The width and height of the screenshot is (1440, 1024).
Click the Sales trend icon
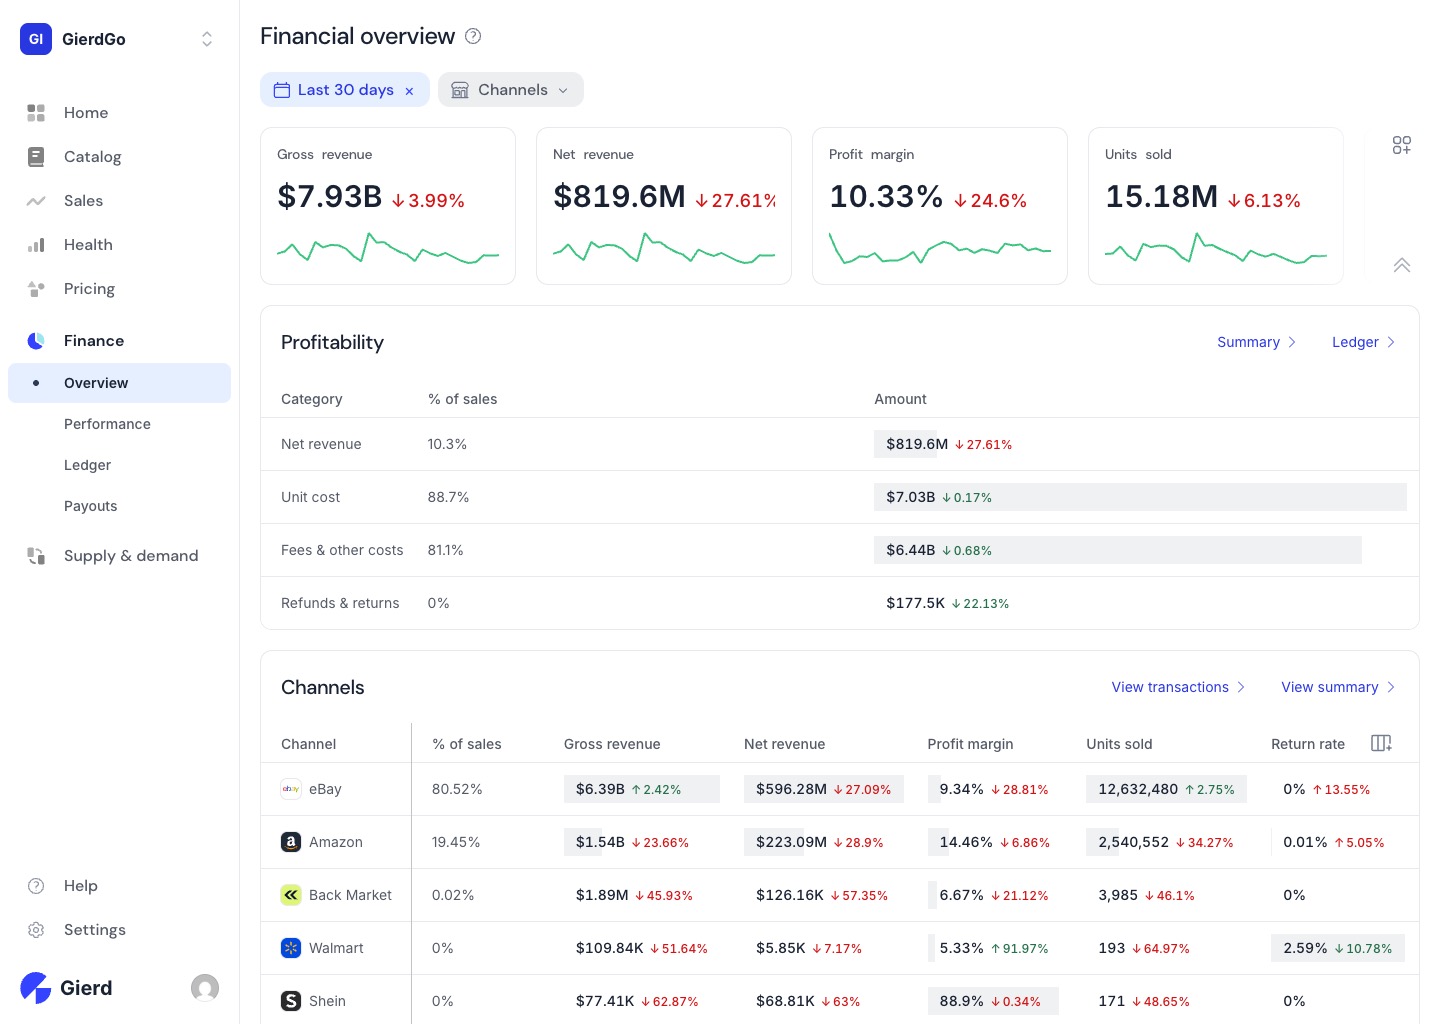[x=36, y=201]
